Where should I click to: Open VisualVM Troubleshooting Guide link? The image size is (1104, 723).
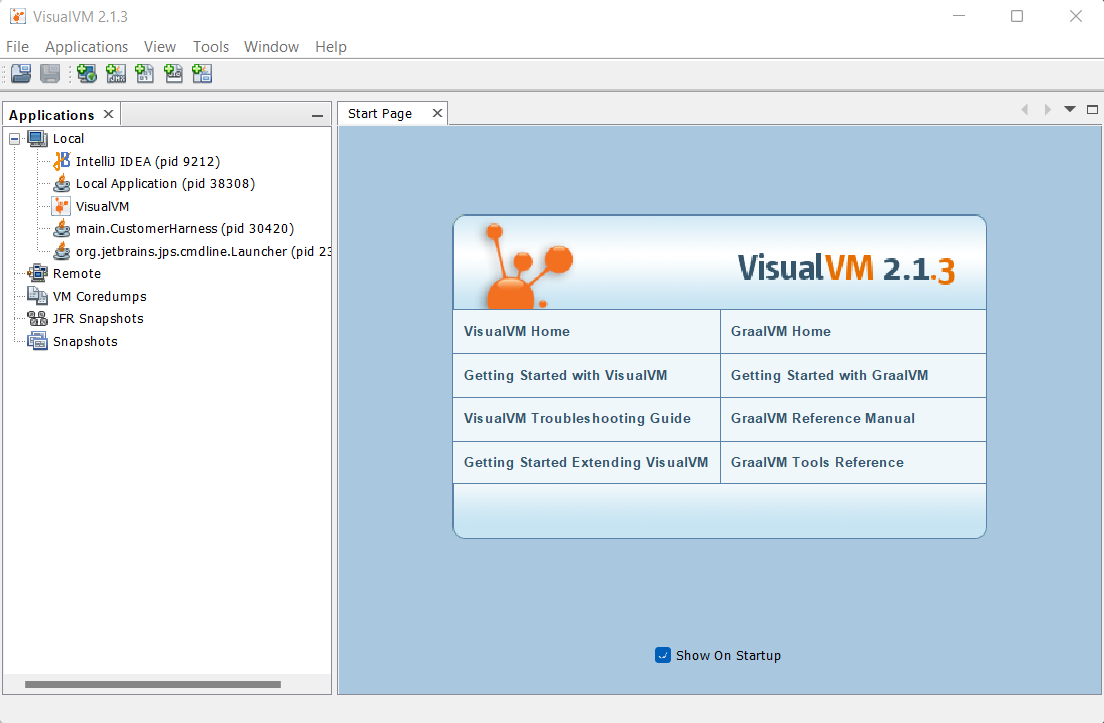tap(577, 418)
